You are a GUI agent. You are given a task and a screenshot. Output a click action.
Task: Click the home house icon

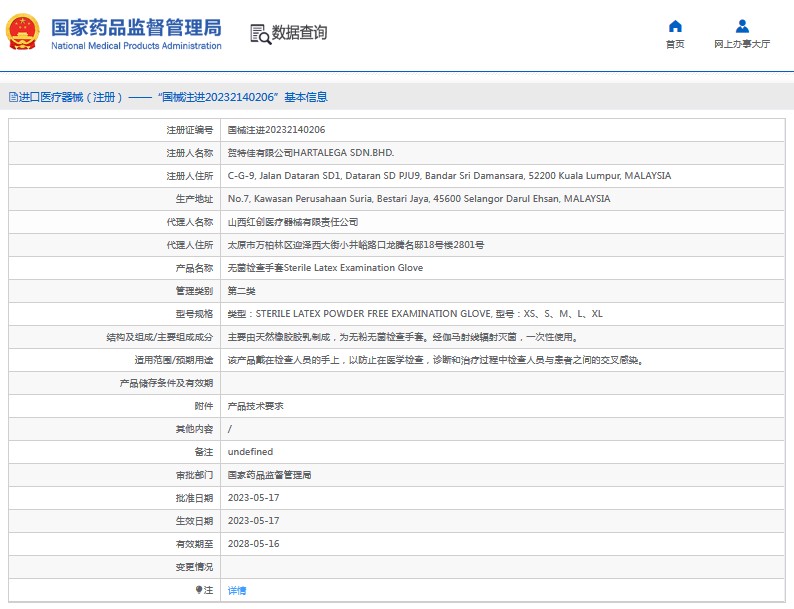pos(675,26)
